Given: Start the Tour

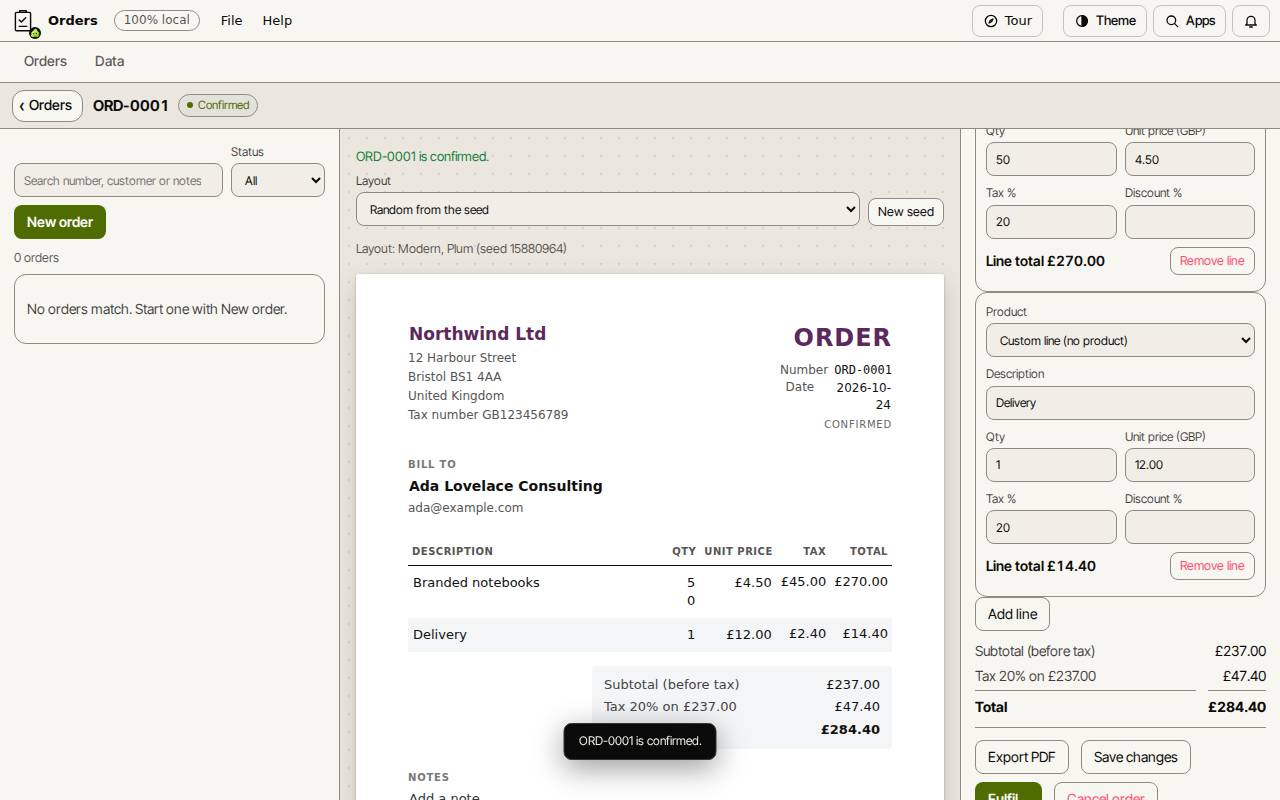Looking at the screenshot, I should [x=1008, y=21].
